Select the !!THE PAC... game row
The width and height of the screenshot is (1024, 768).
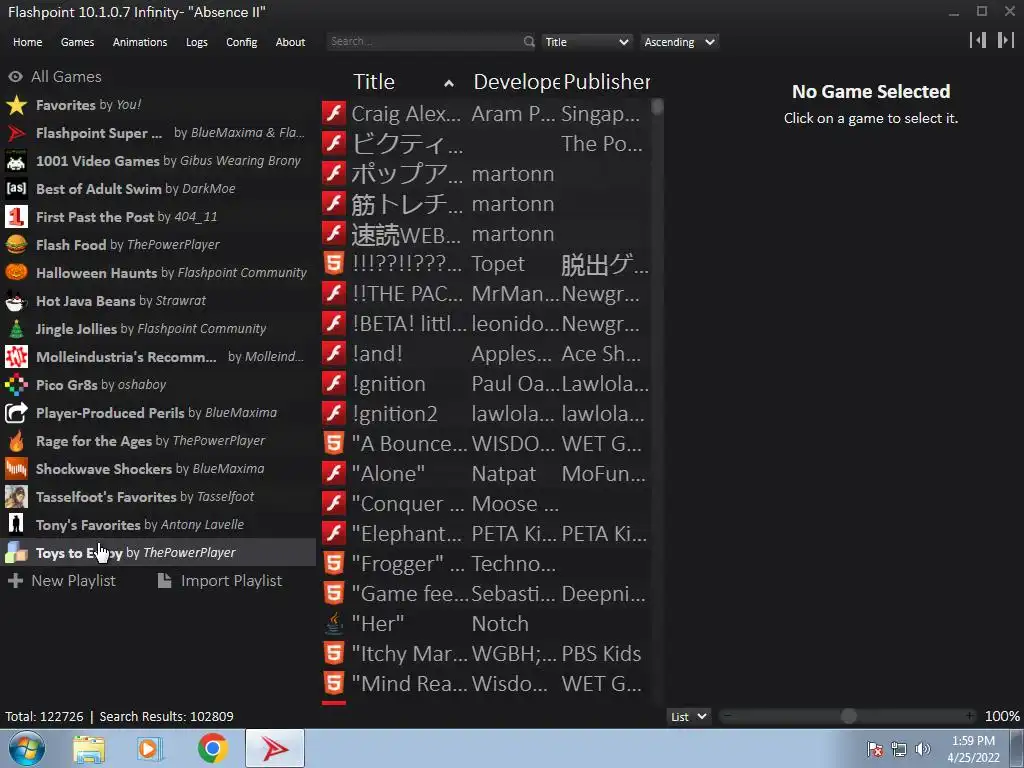pos(486,293)
